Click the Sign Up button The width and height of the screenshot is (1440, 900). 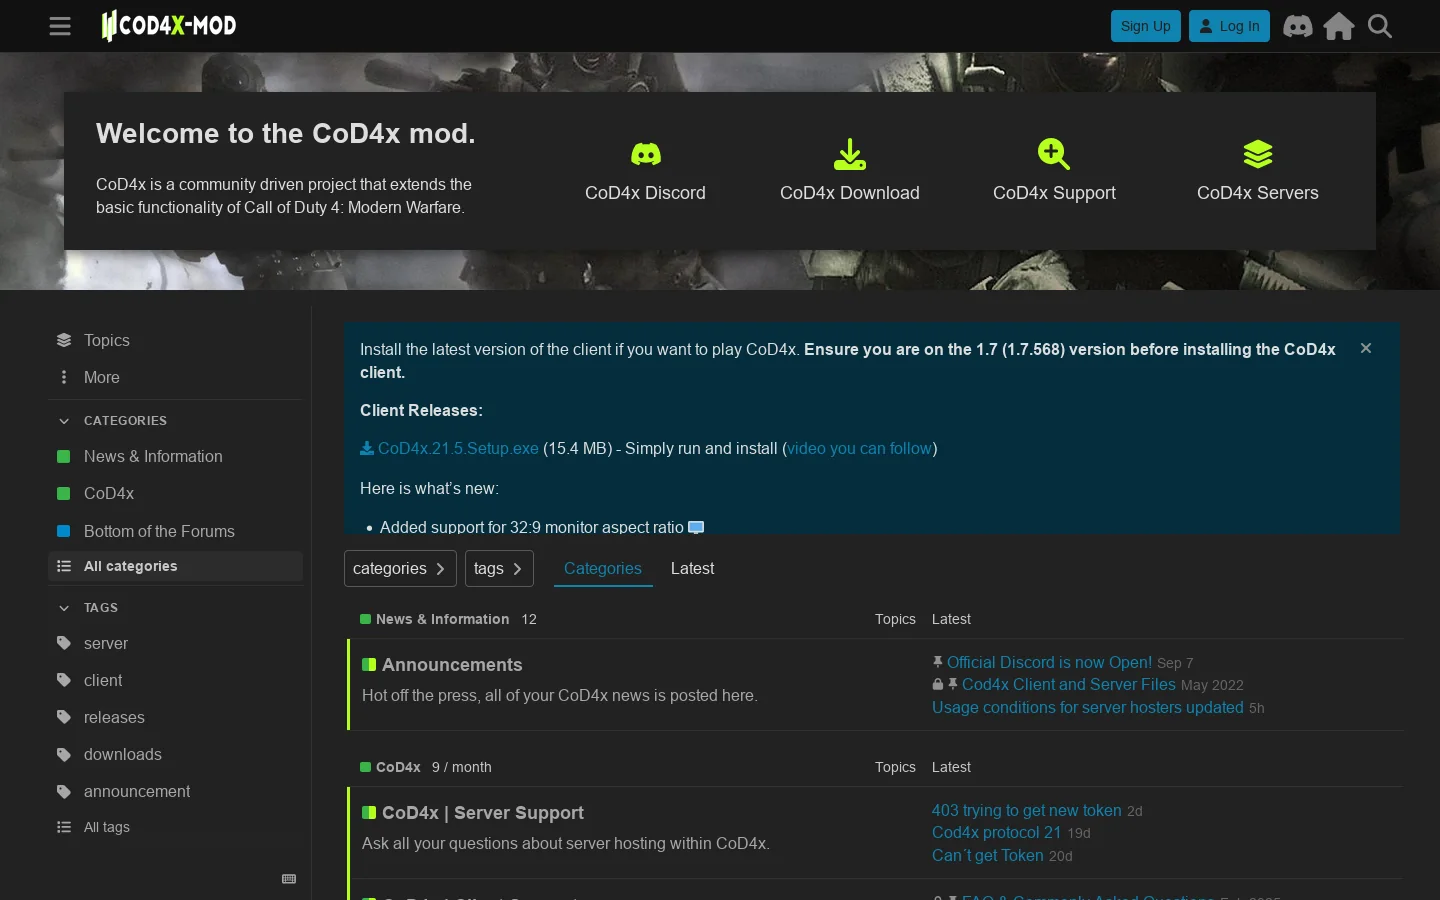pyautogui.click(x=1146, y=26)
